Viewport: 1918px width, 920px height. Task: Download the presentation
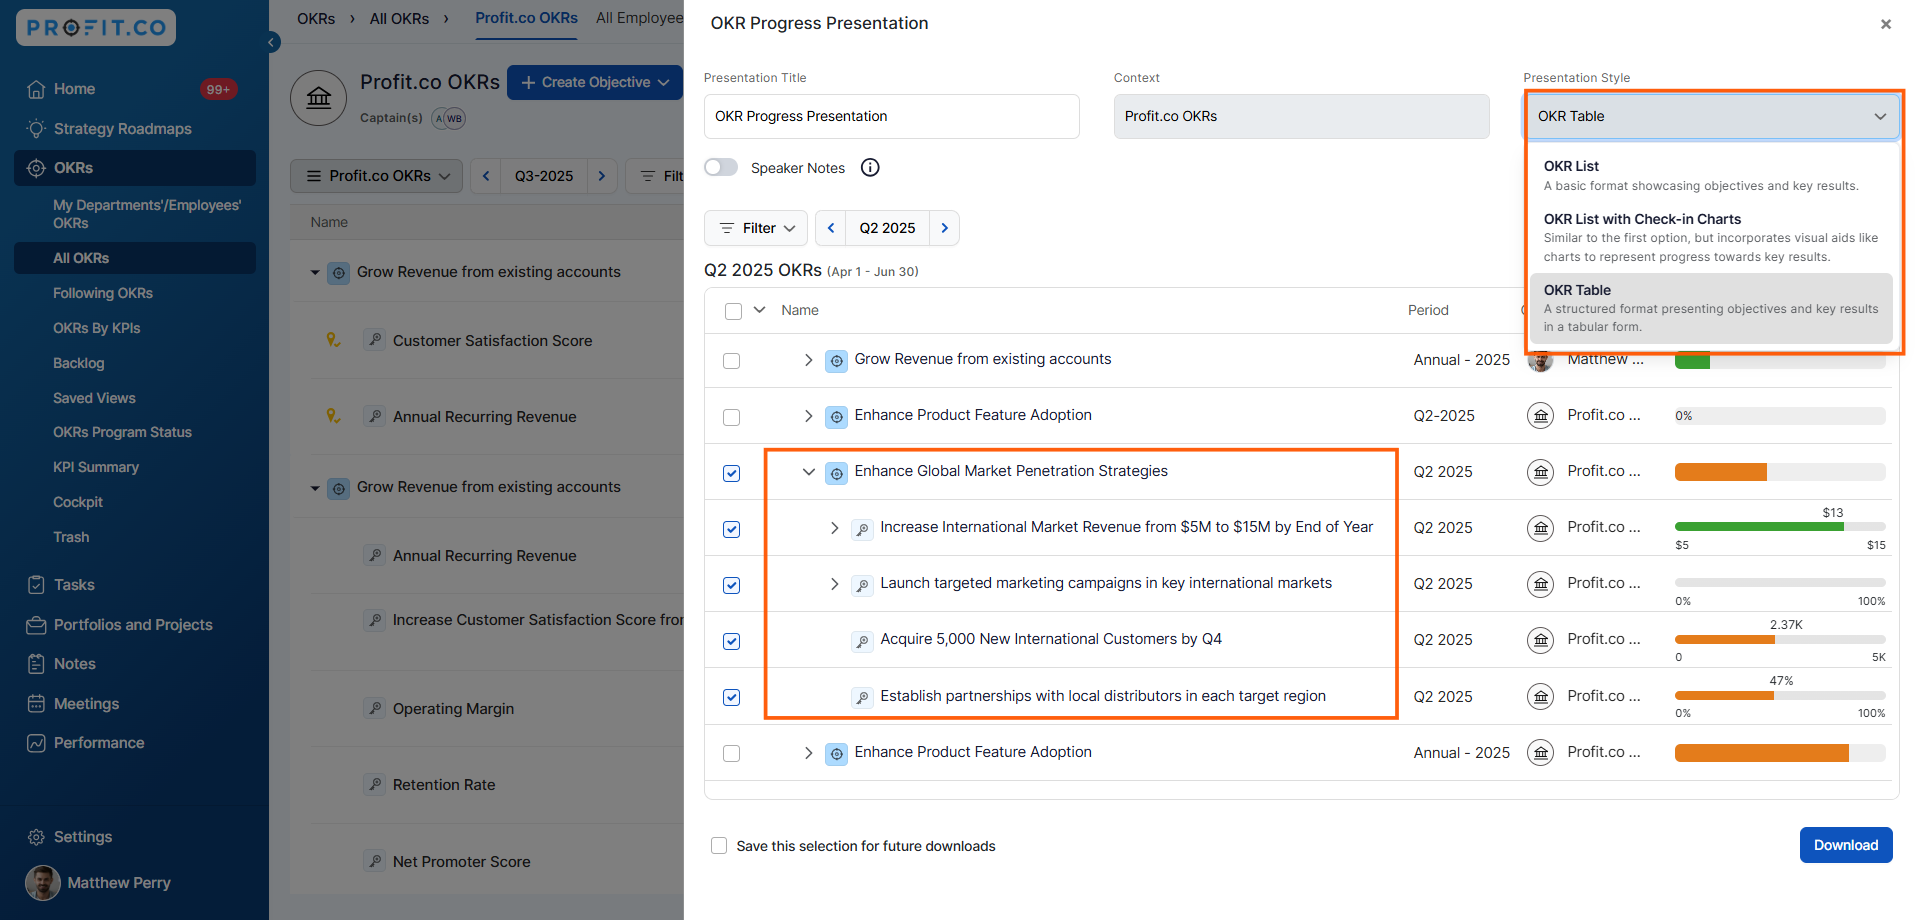tap(1846, 845)
